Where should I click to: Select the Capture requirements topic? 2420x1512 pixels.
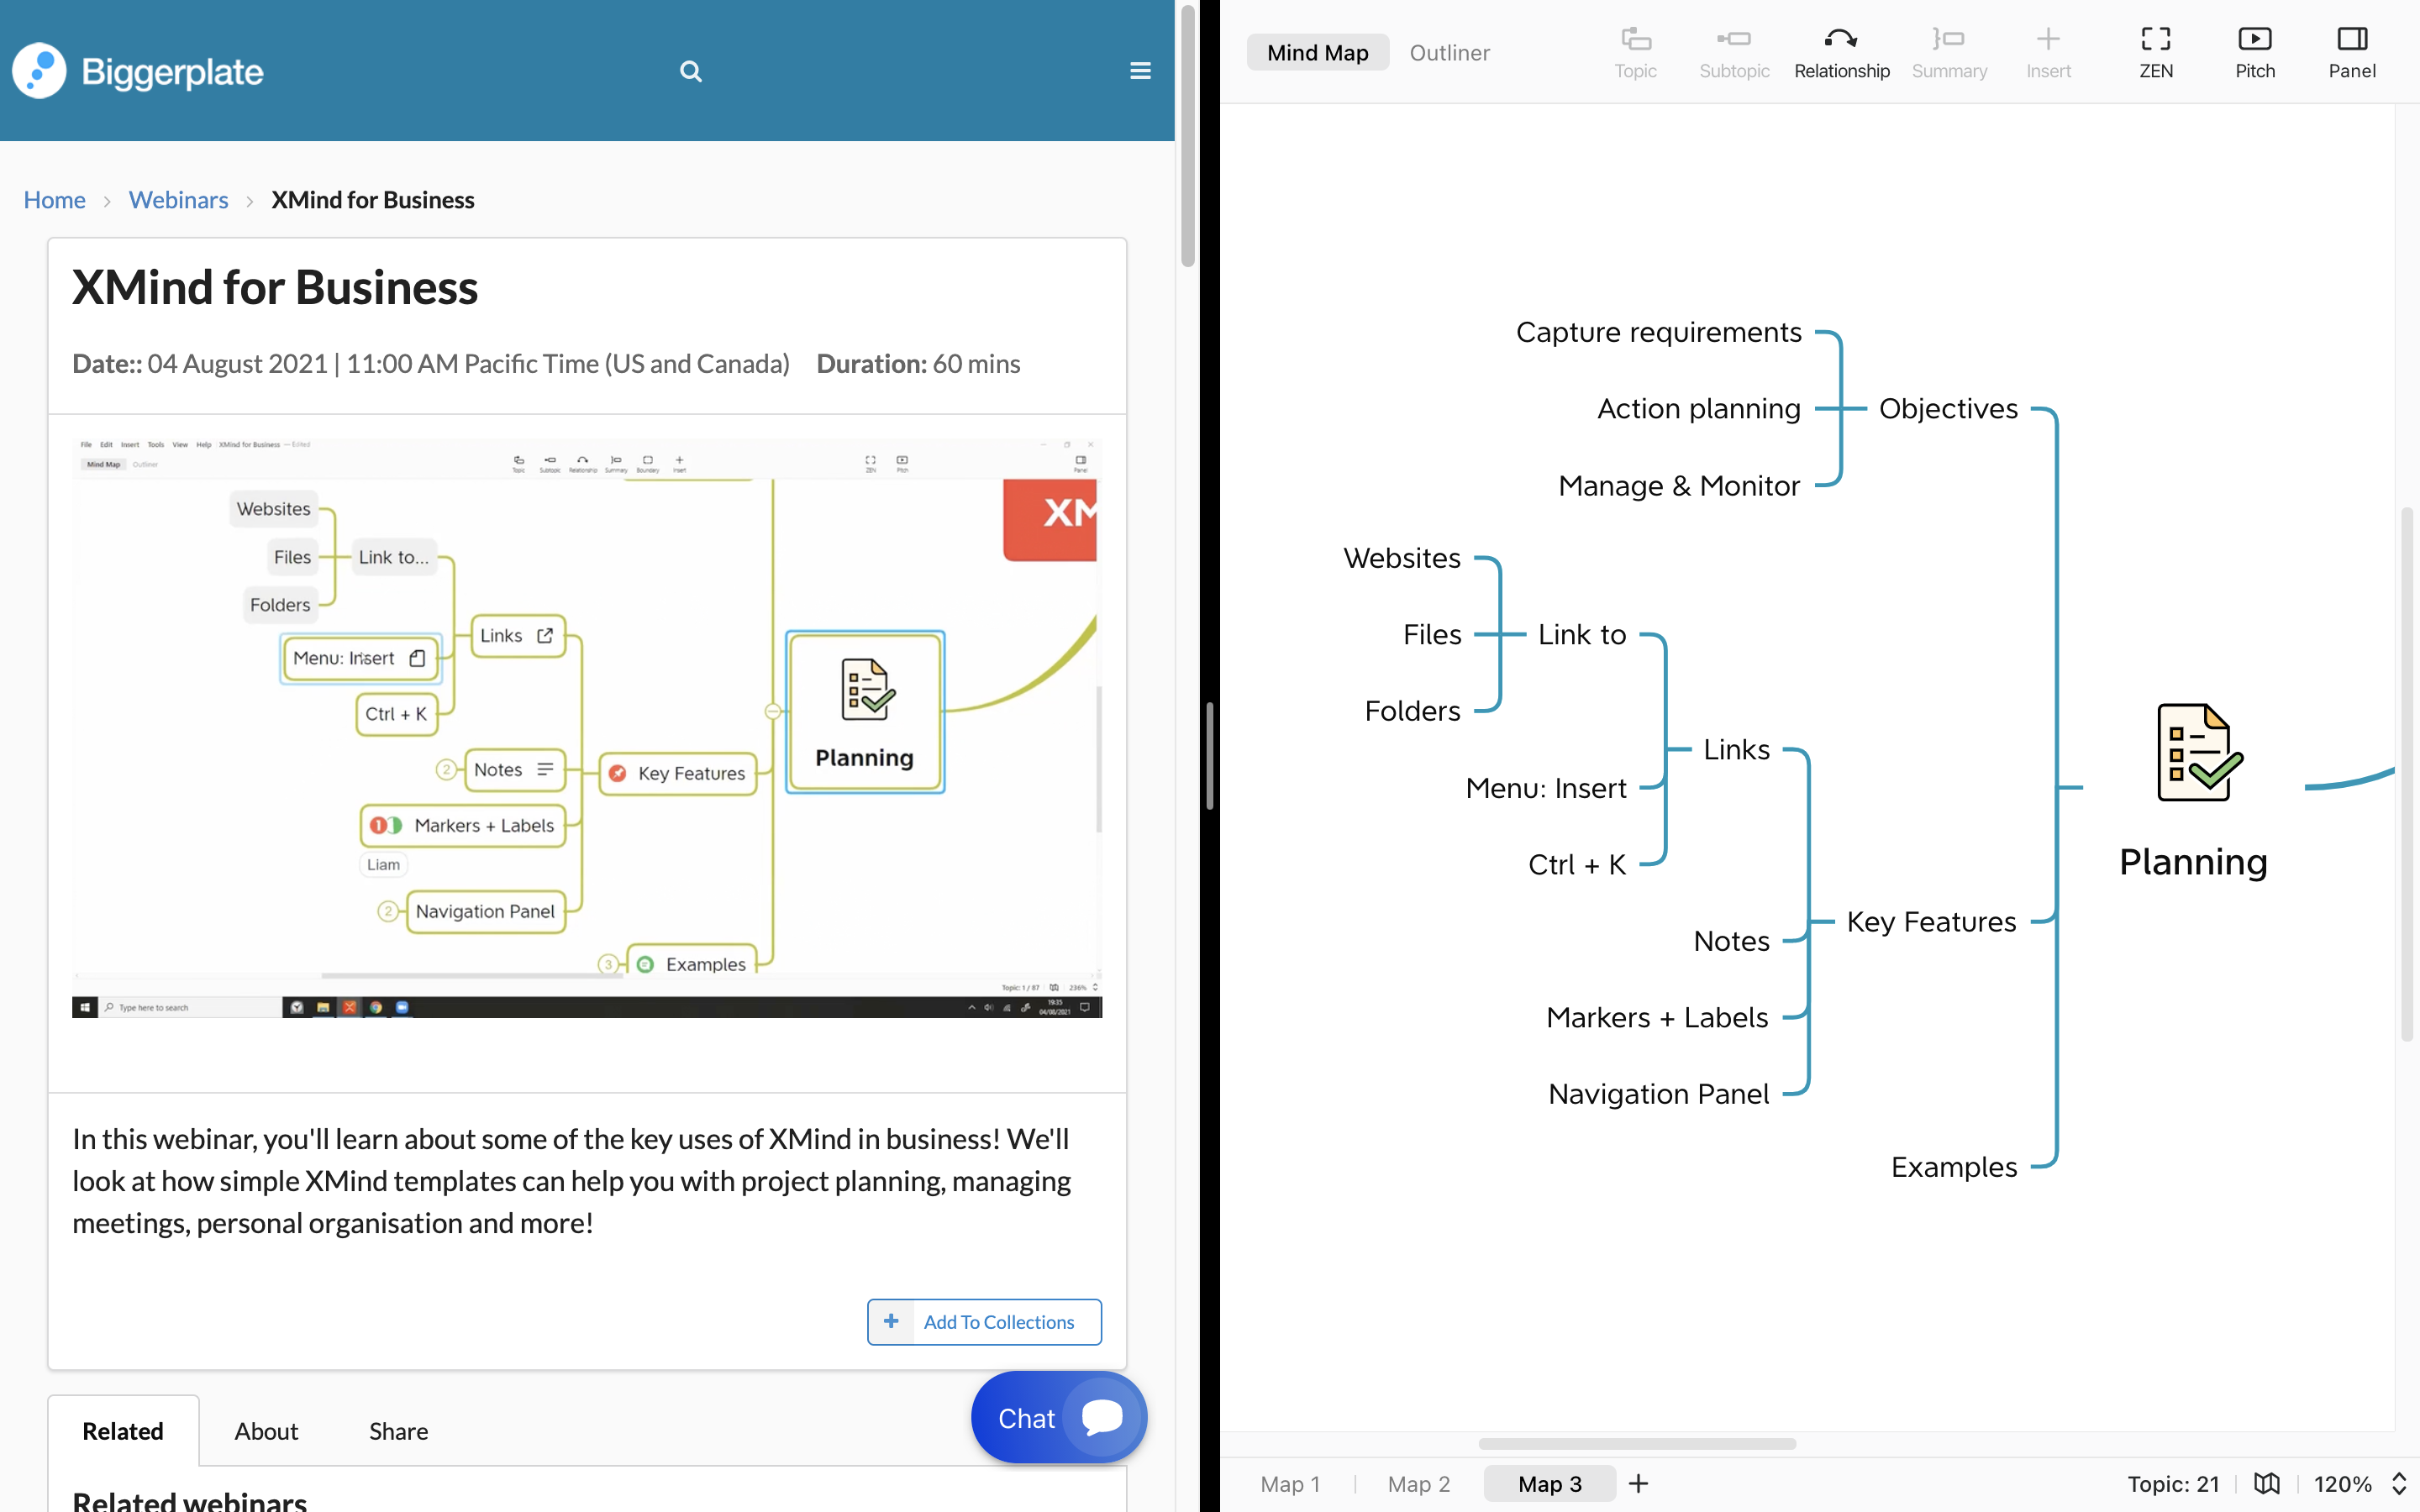tap(1658, 332)
